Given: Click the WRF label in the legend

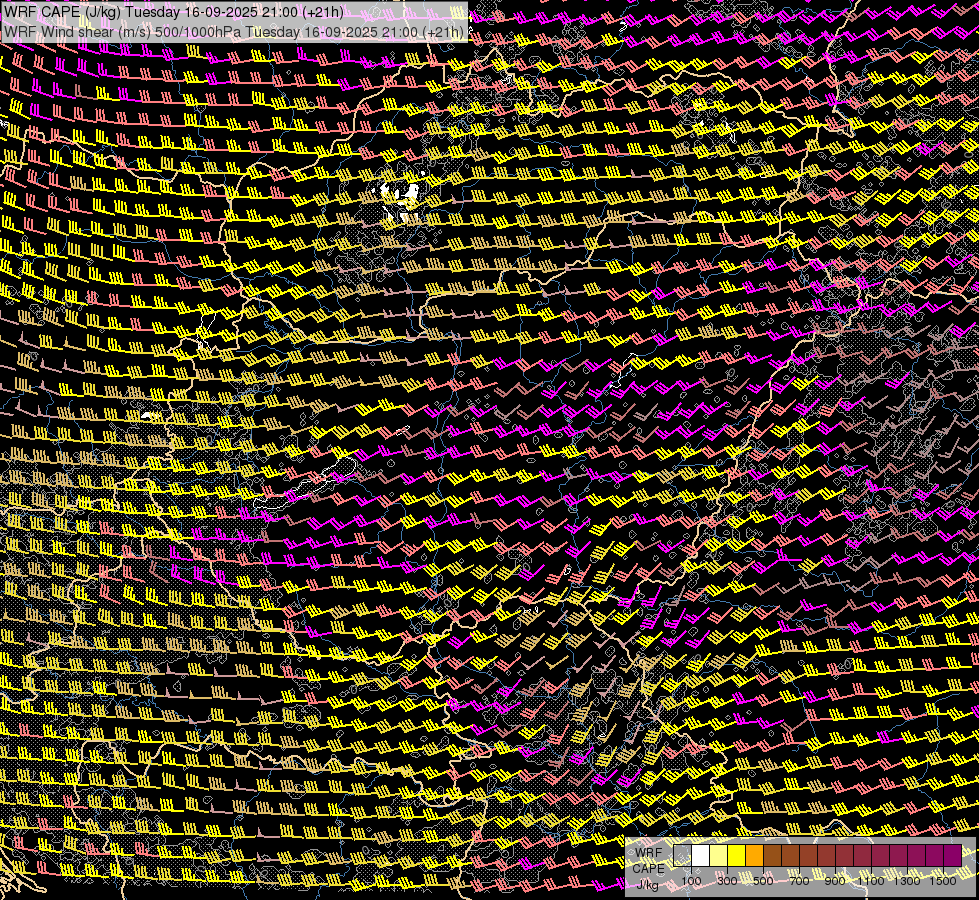Looking at the screenshot, I should [648, 853].
